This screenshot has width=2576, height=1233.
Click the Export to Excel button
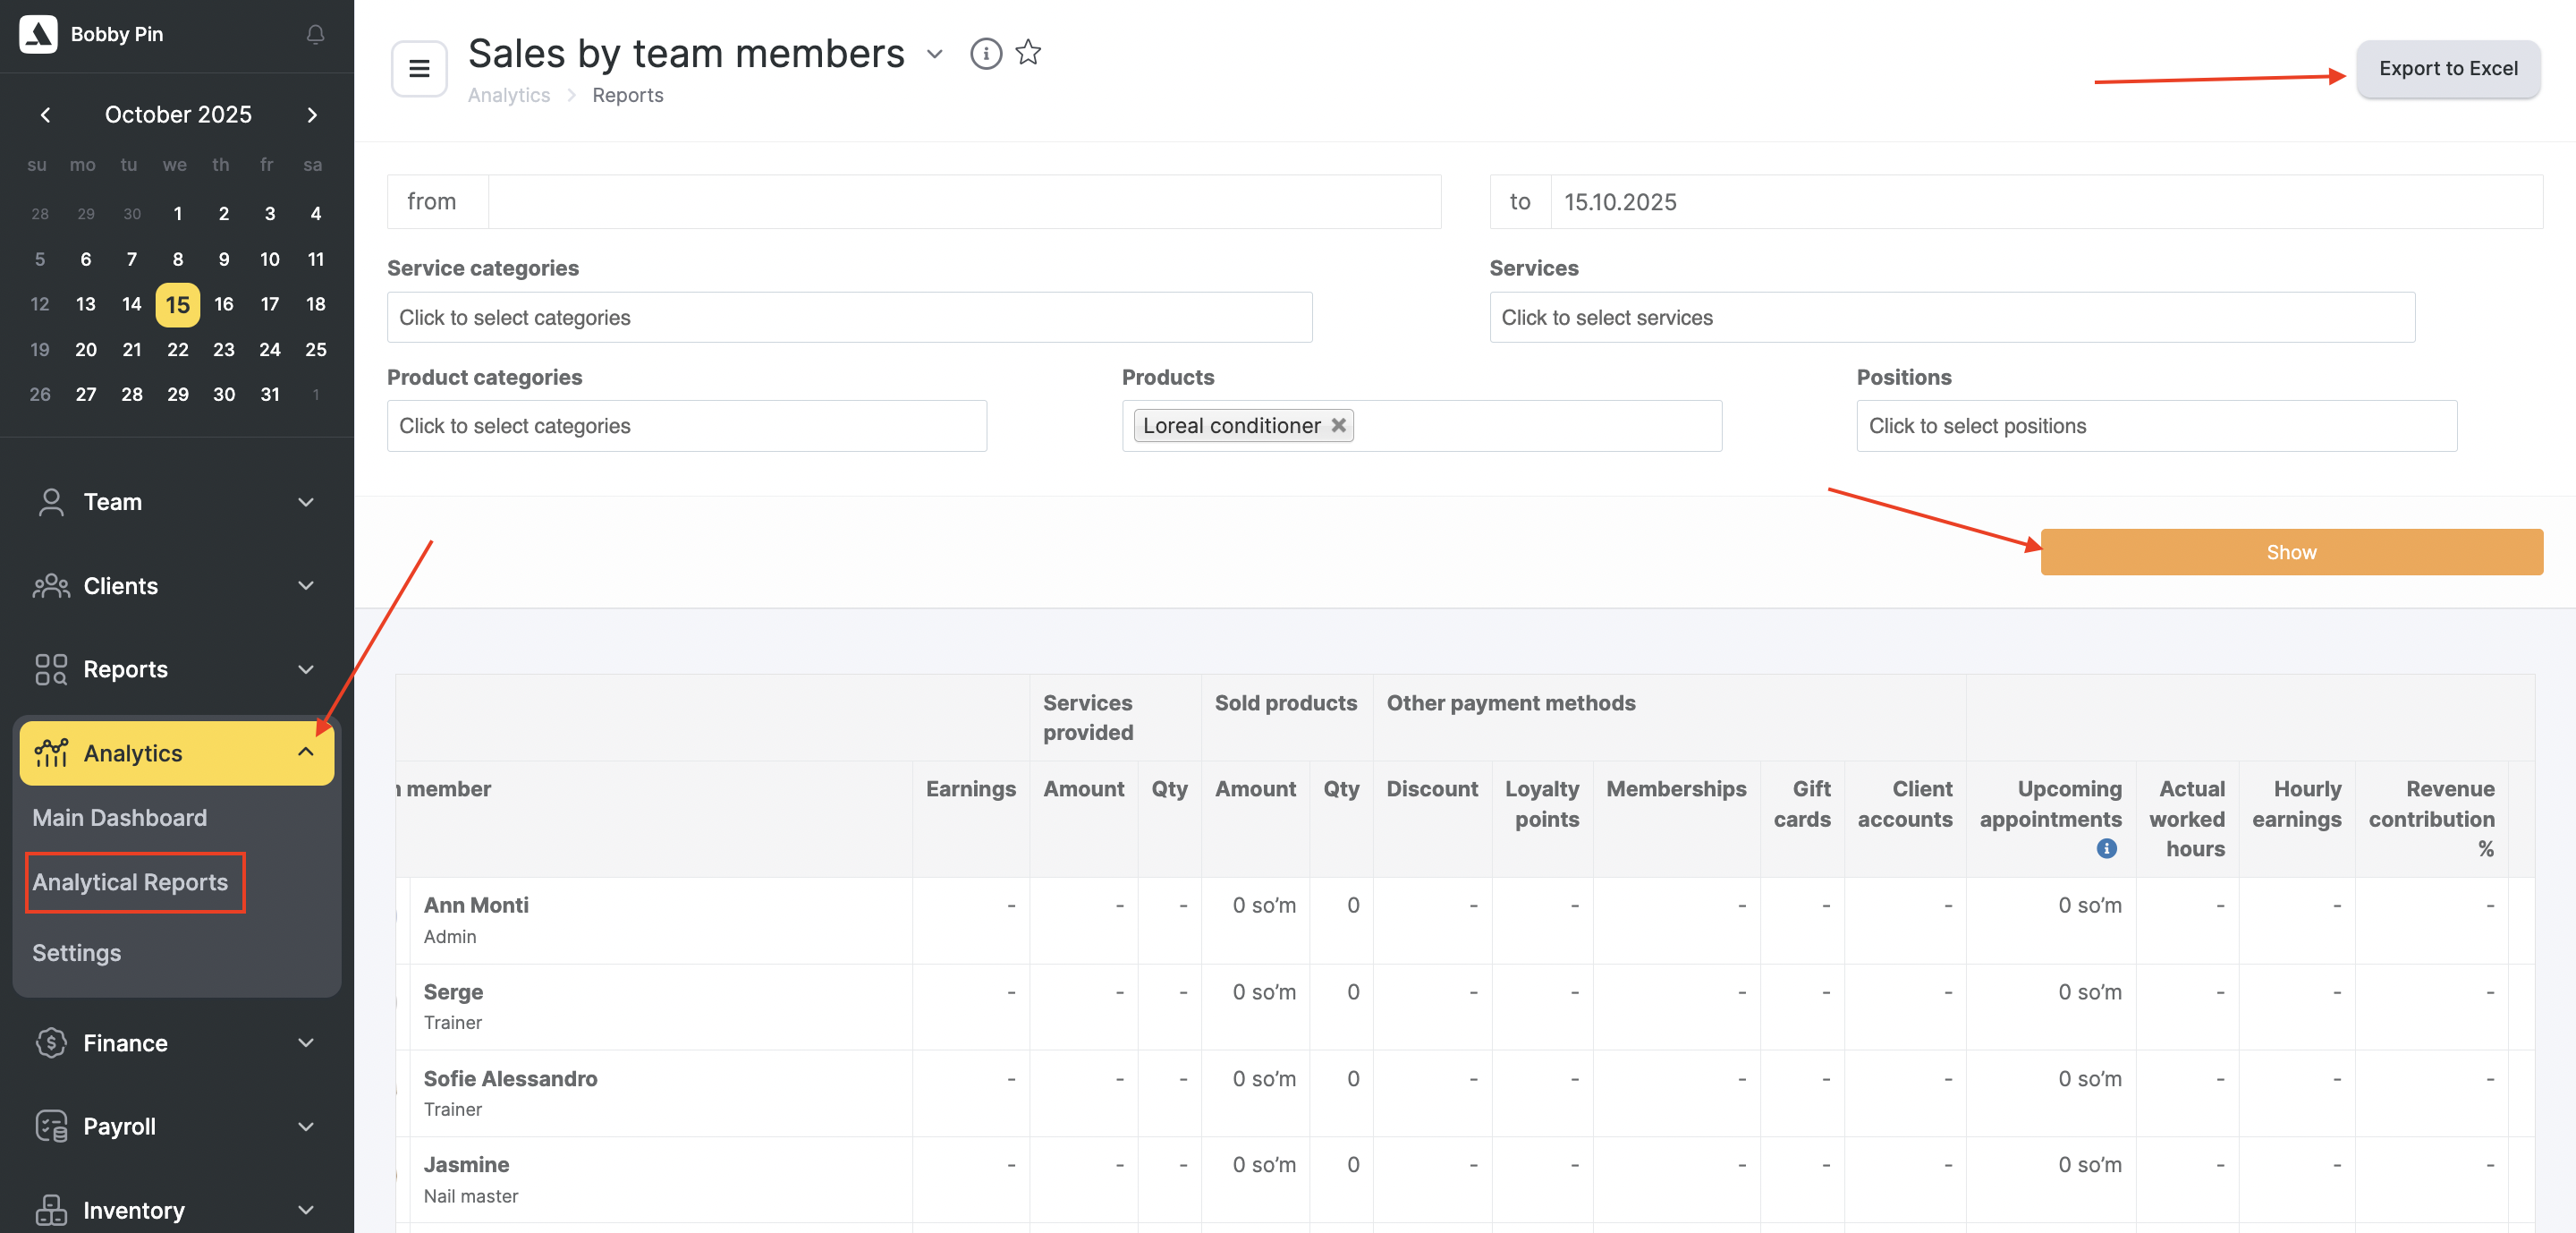pos(2447,68)
